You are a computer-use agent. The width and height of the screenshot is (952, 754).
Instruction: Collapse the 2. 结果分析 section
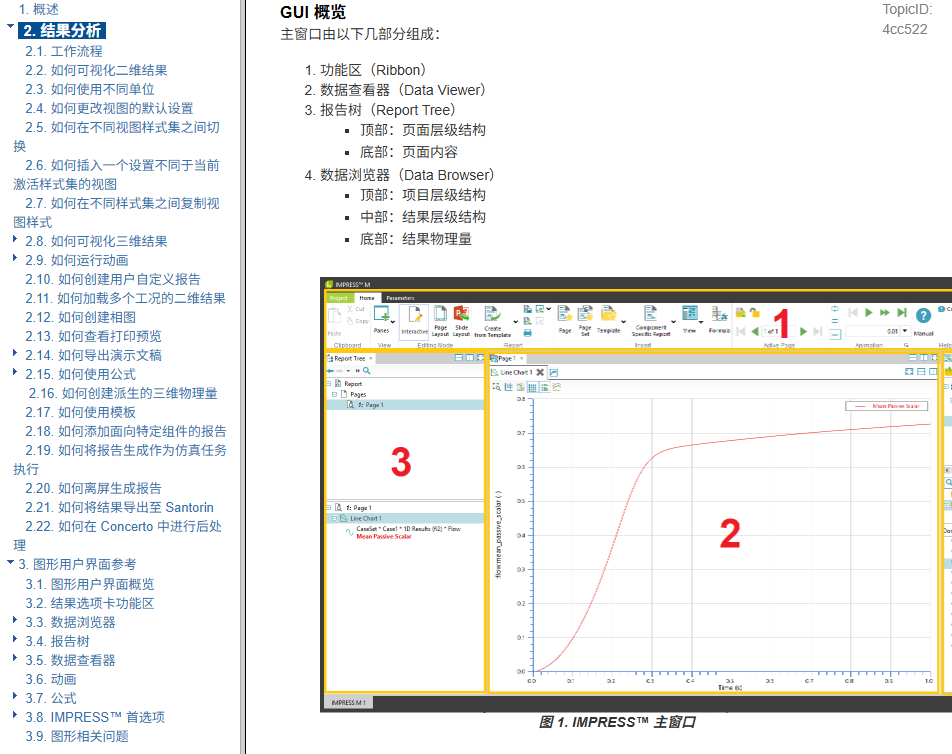(10, 27)
